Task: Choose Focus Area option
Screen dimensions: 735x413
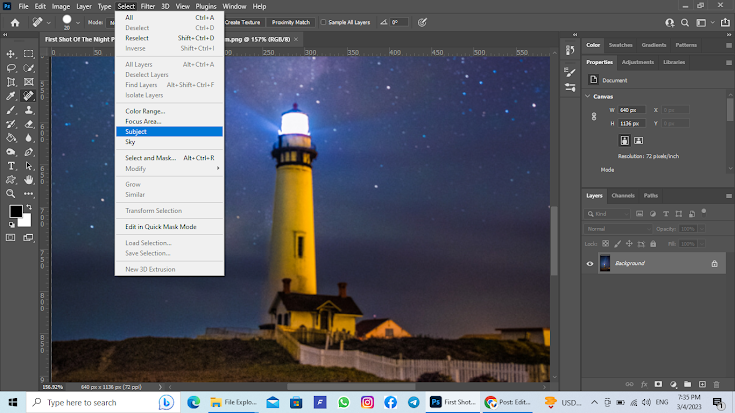Action: coord(169,121)
